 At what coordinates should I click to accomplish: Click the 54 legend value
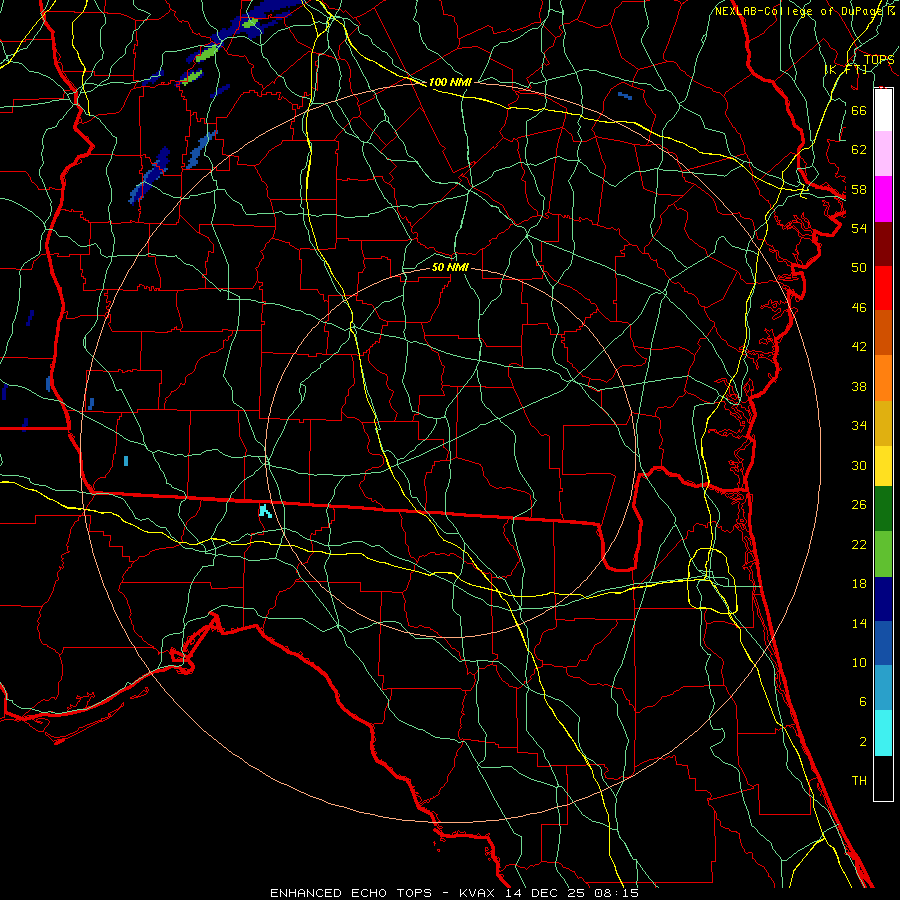(859, 228)
